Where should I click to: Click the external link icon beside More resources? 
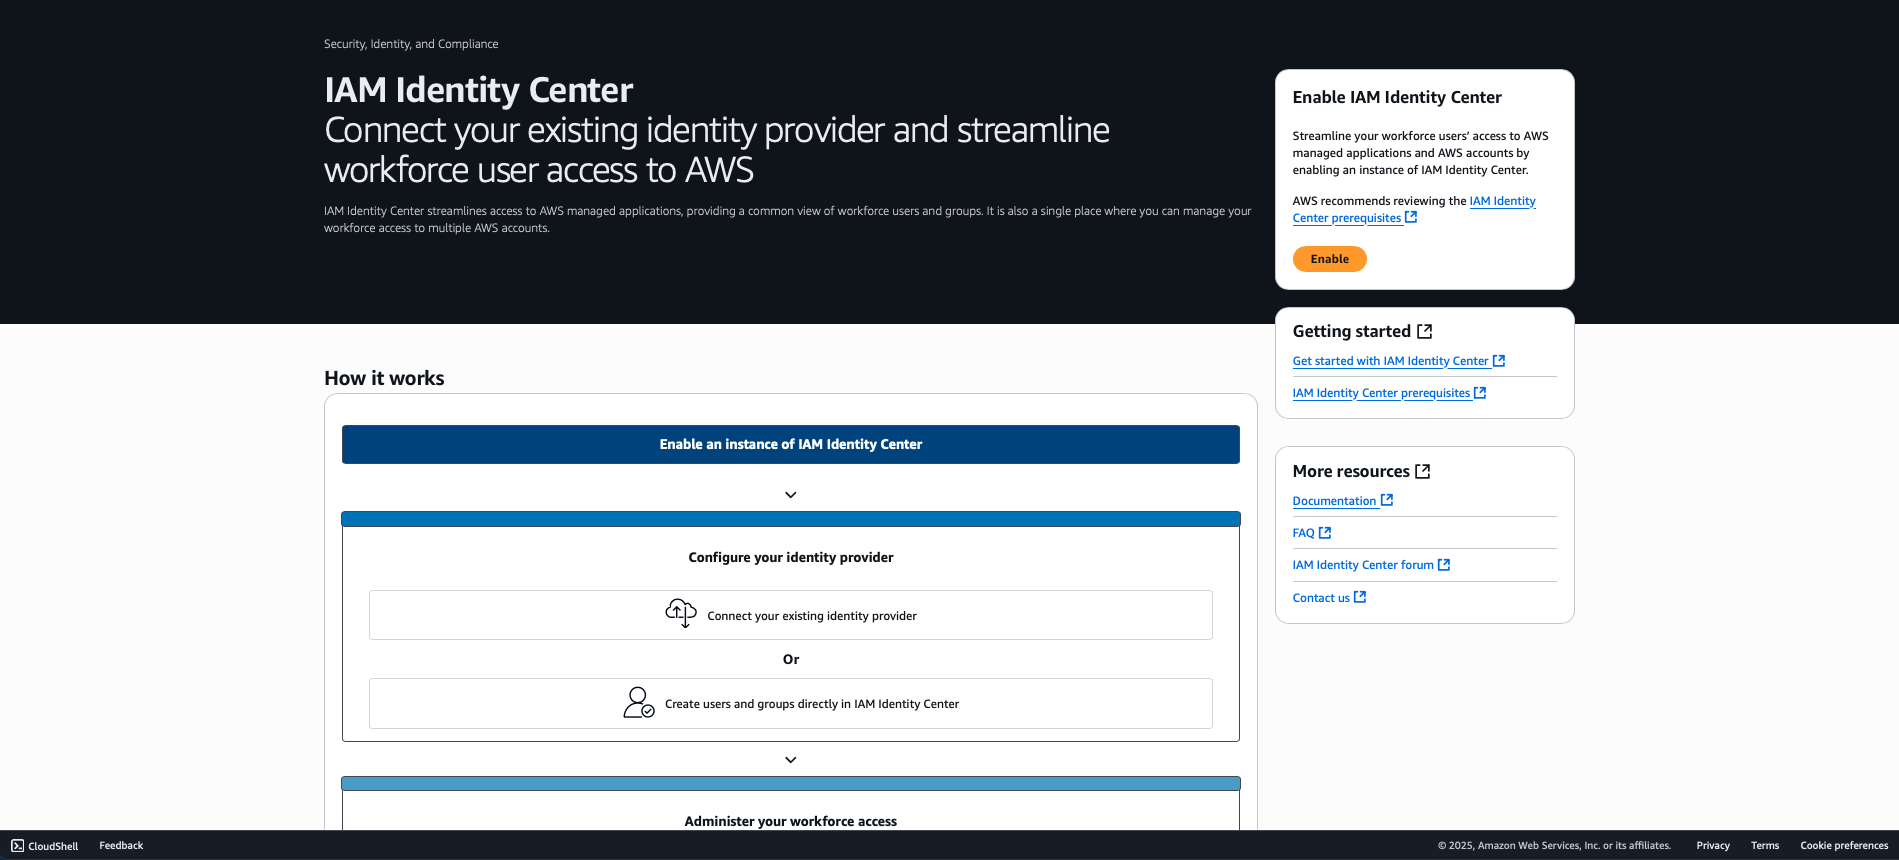tap(1423, 470)
